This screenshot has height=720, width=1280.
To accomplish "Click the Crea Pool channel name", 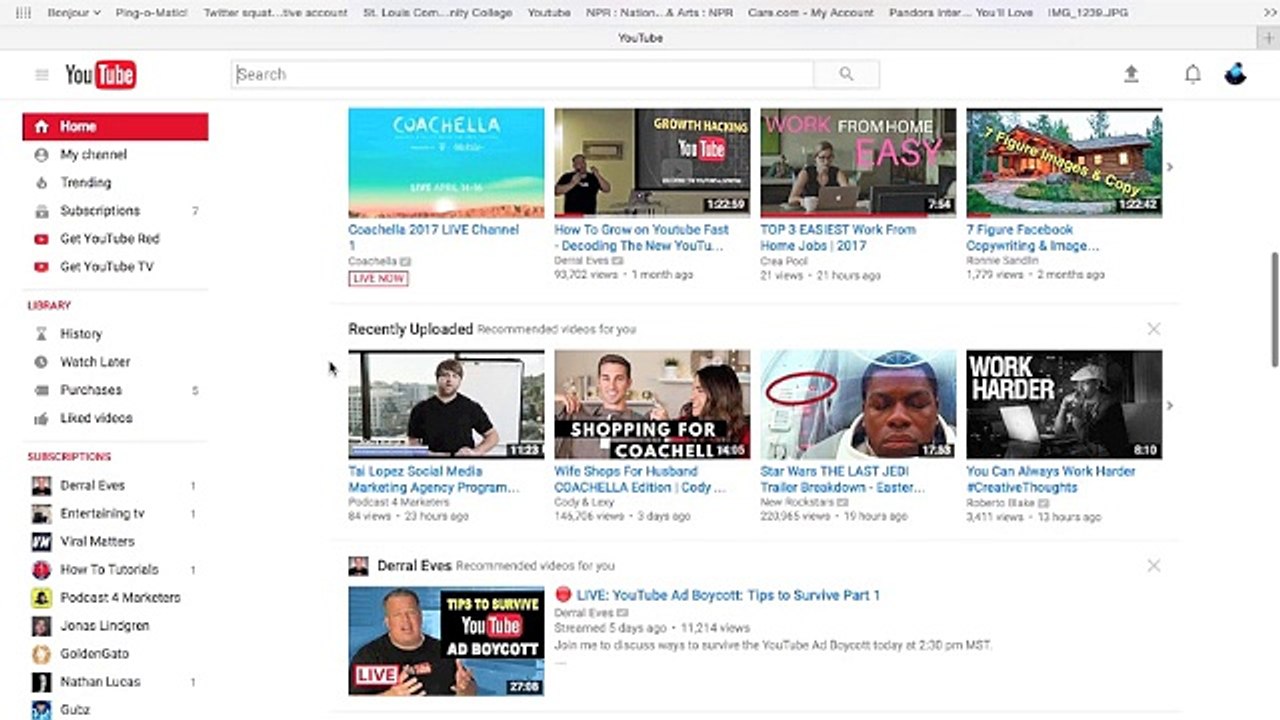I will click(784, 261).
